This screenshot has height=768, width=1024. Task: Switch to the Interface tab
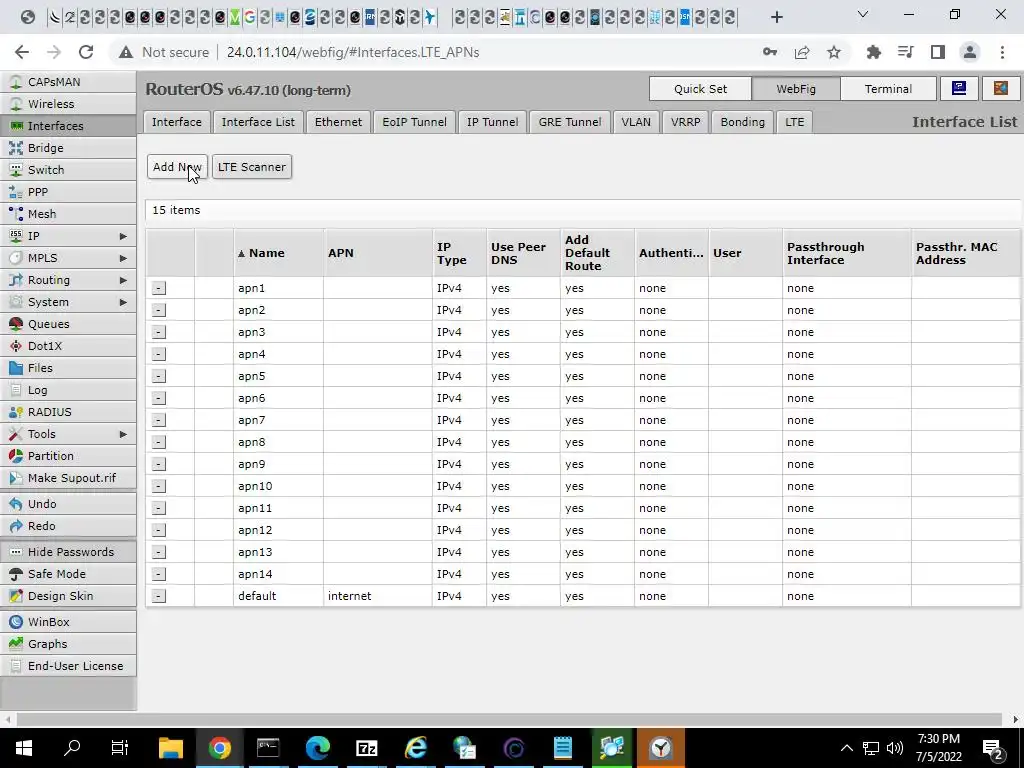tap(177, 122)
